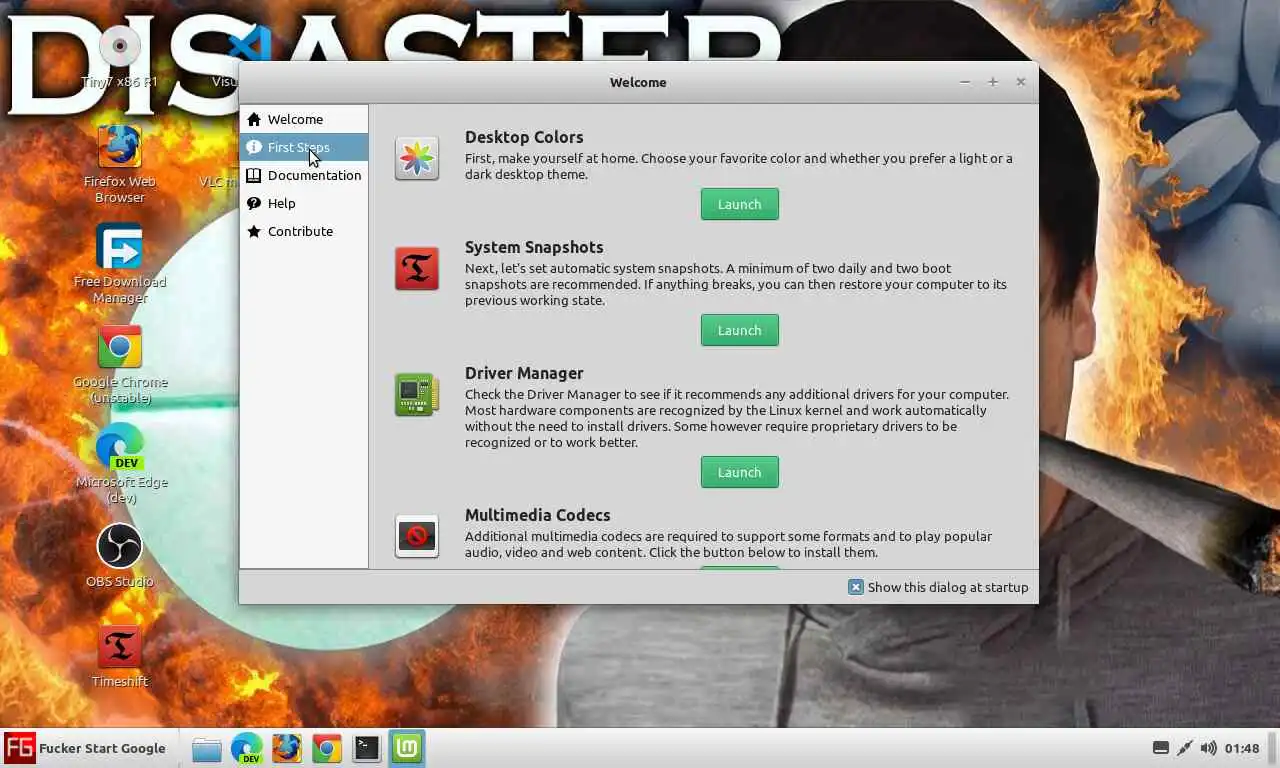Open the Documentation section
The height and width of the screenshot is (768, 1280).
pyautogui.click(x=304, y=175)
